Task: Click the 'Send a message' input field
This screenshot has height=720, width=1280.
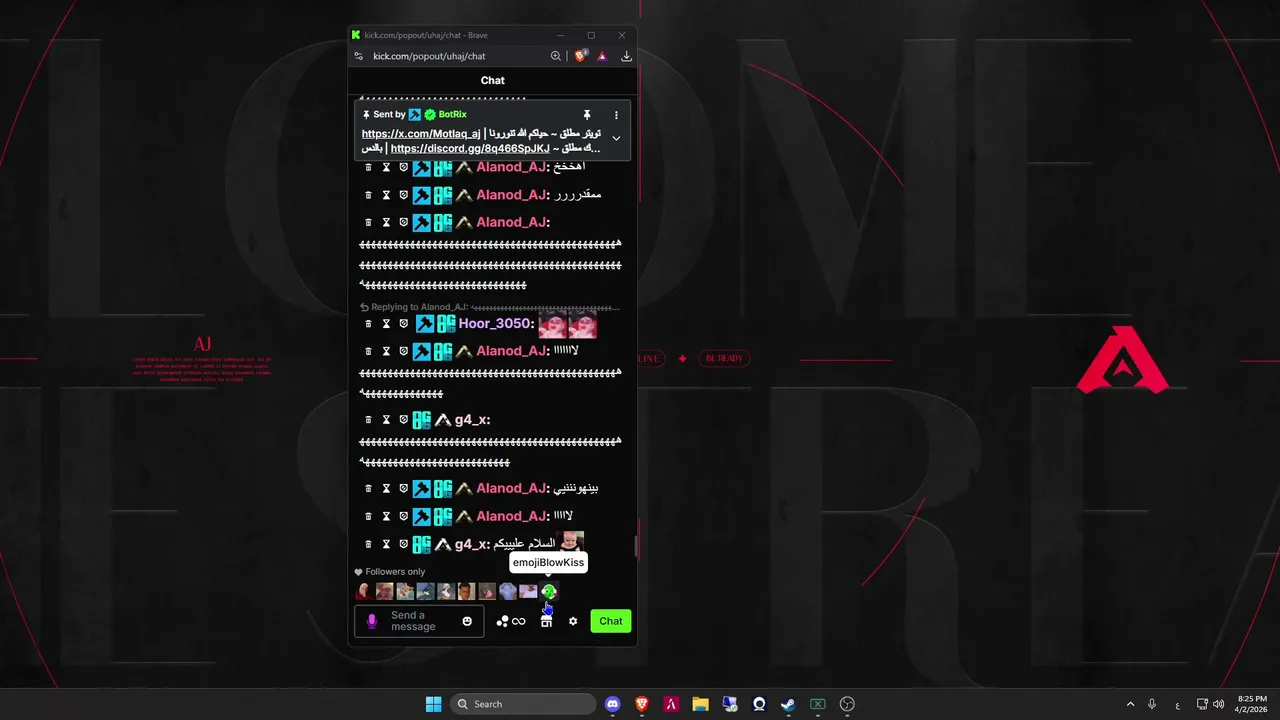Action: [419, 621]
